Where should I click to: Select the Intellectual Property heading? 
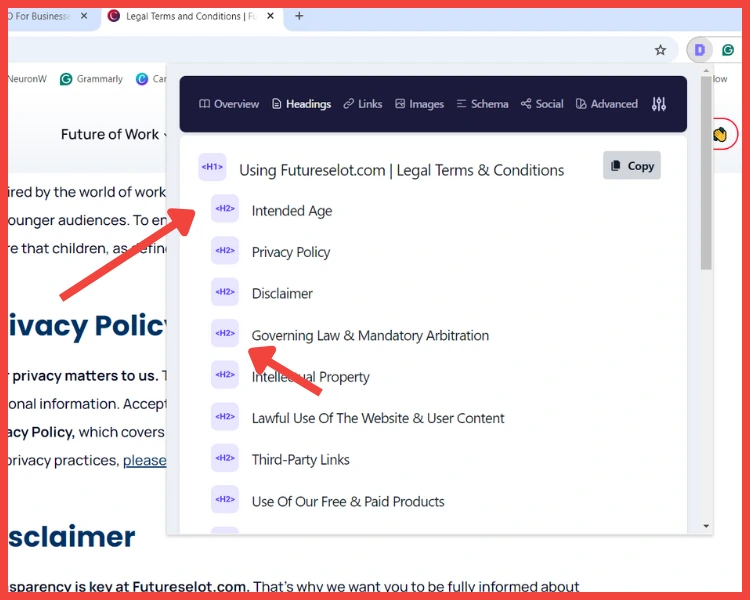click(311, 377)
